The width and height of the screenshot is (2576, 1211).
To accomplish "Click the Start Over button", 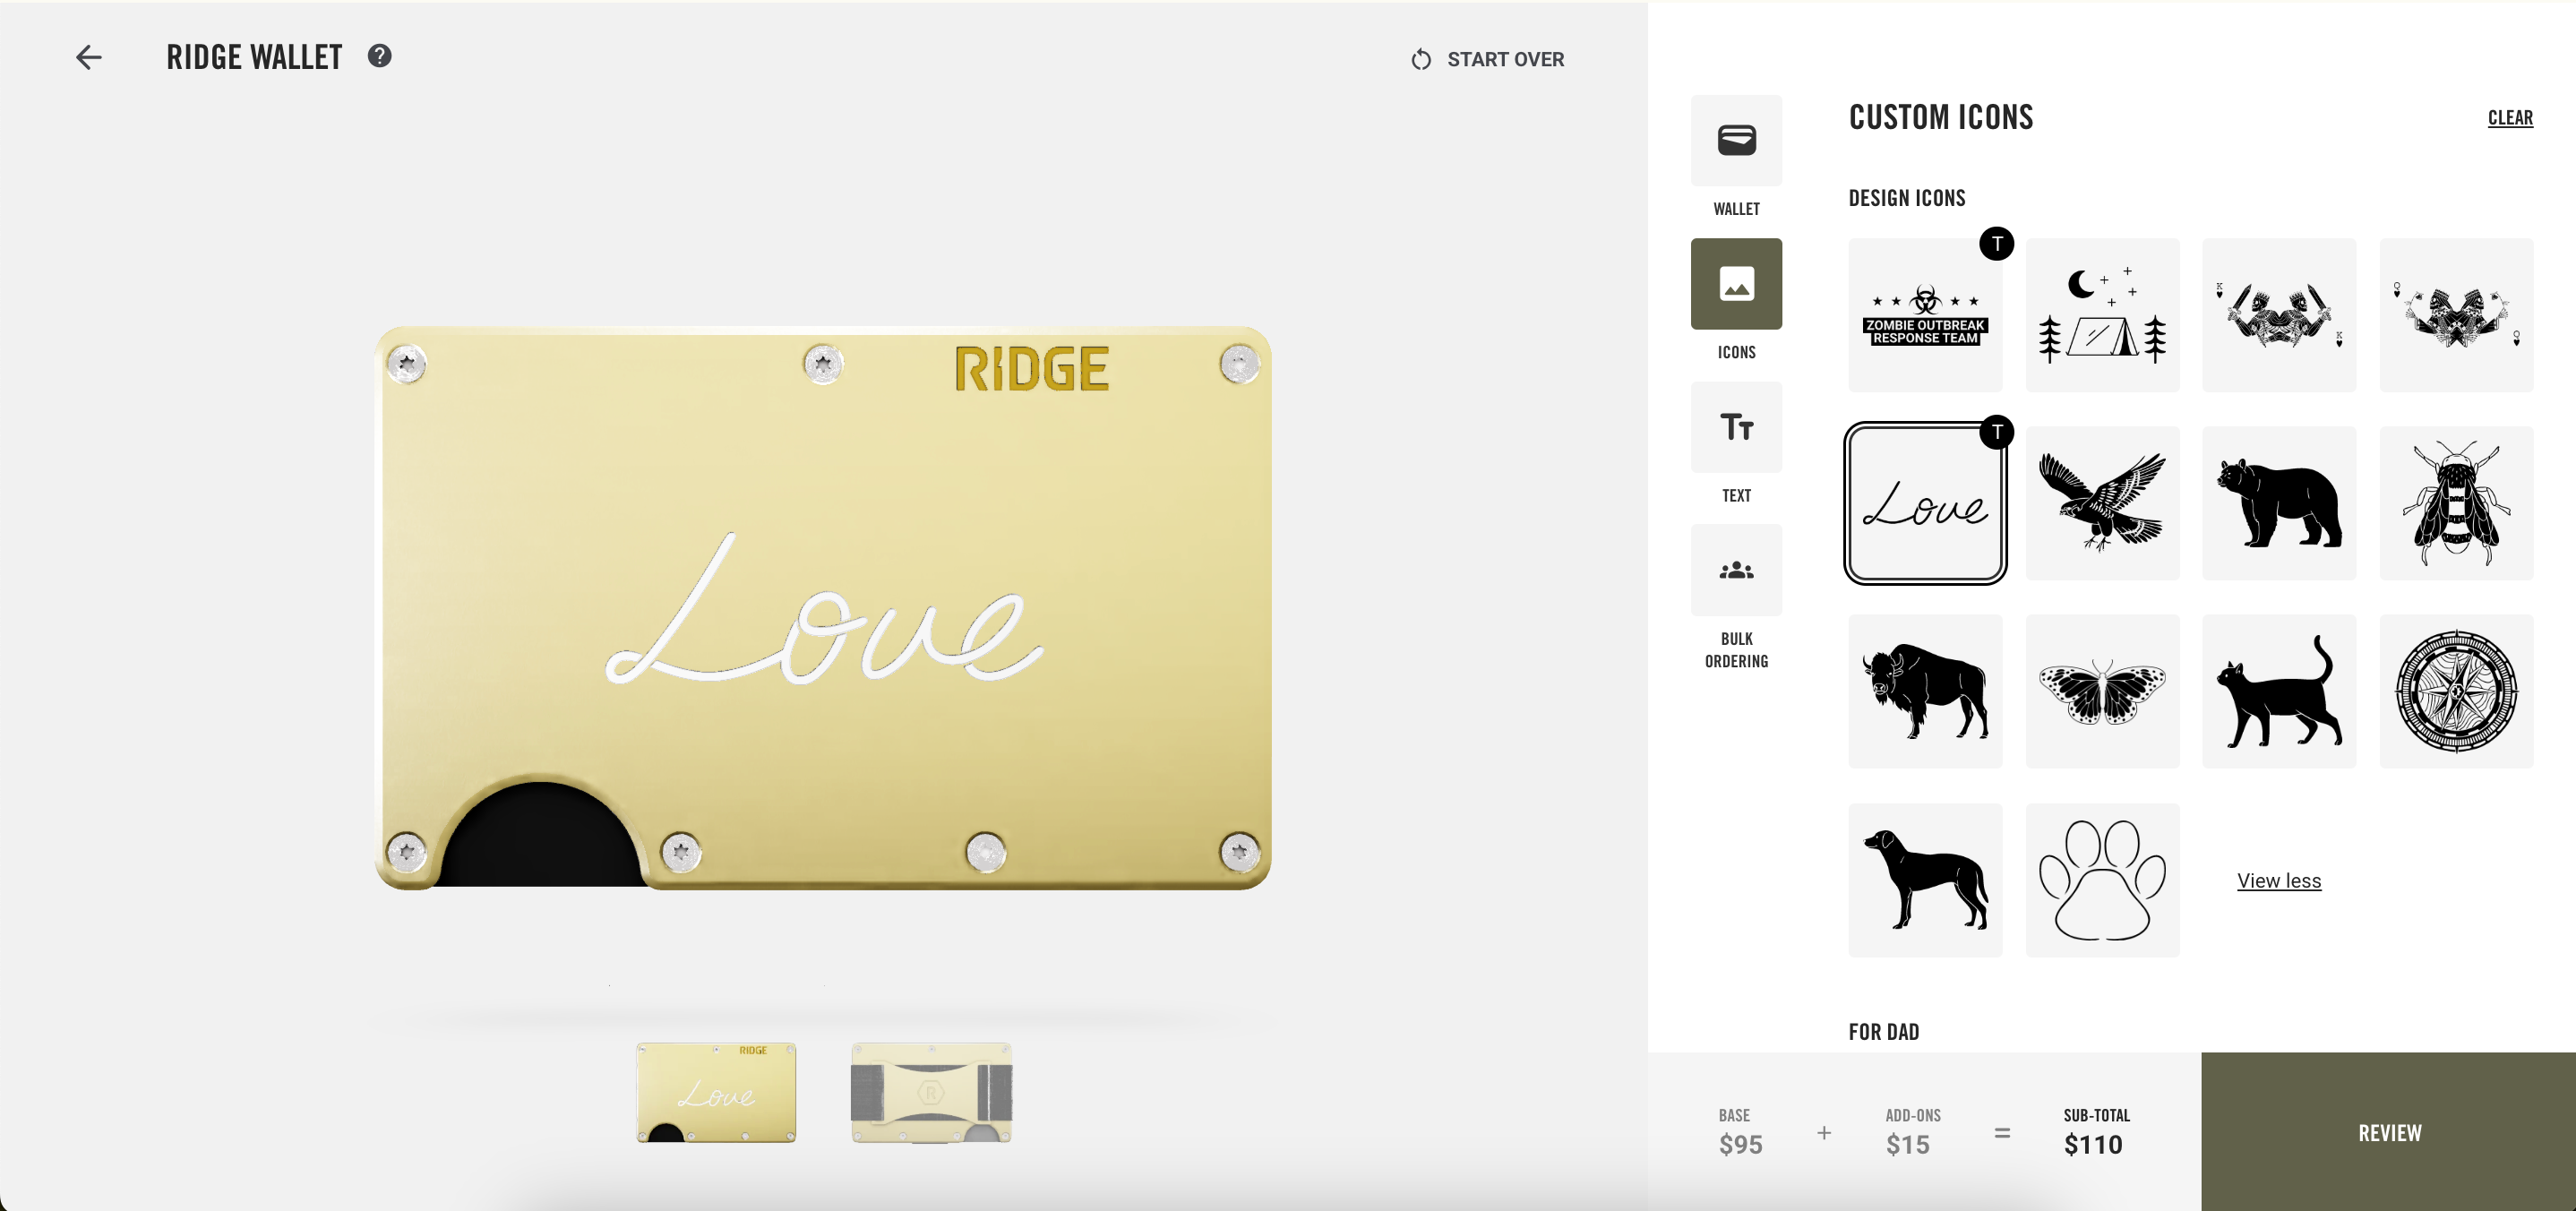I will coord(1487,59).
